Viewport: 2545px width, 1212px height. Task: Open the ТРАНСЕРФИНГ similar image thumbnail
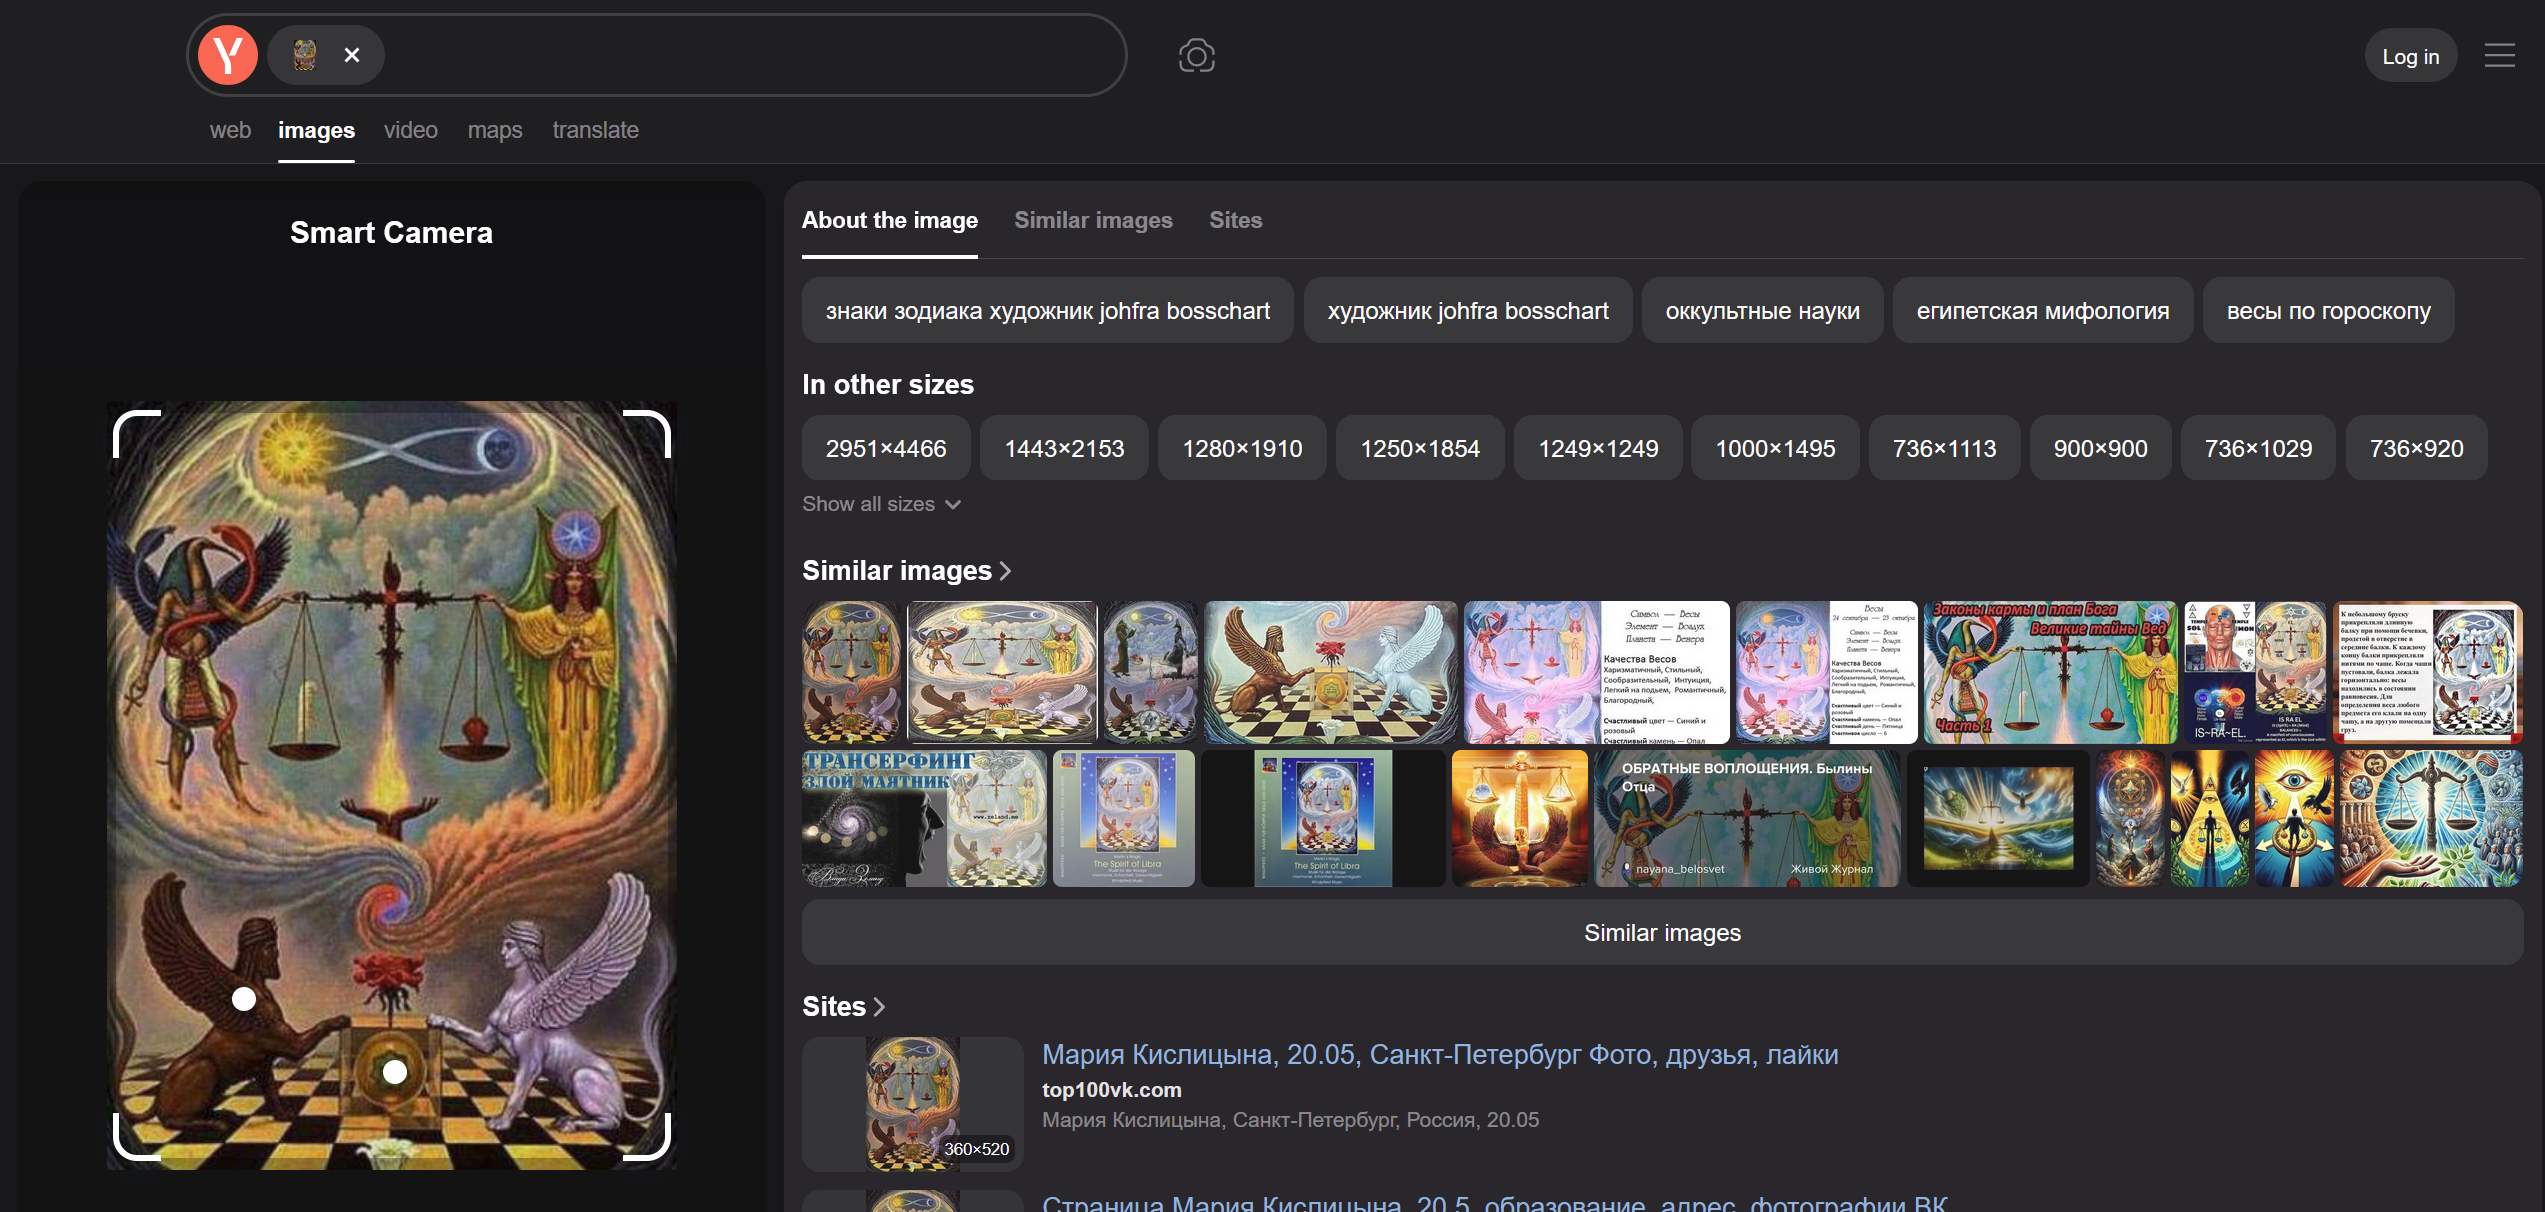pos(924,818)
